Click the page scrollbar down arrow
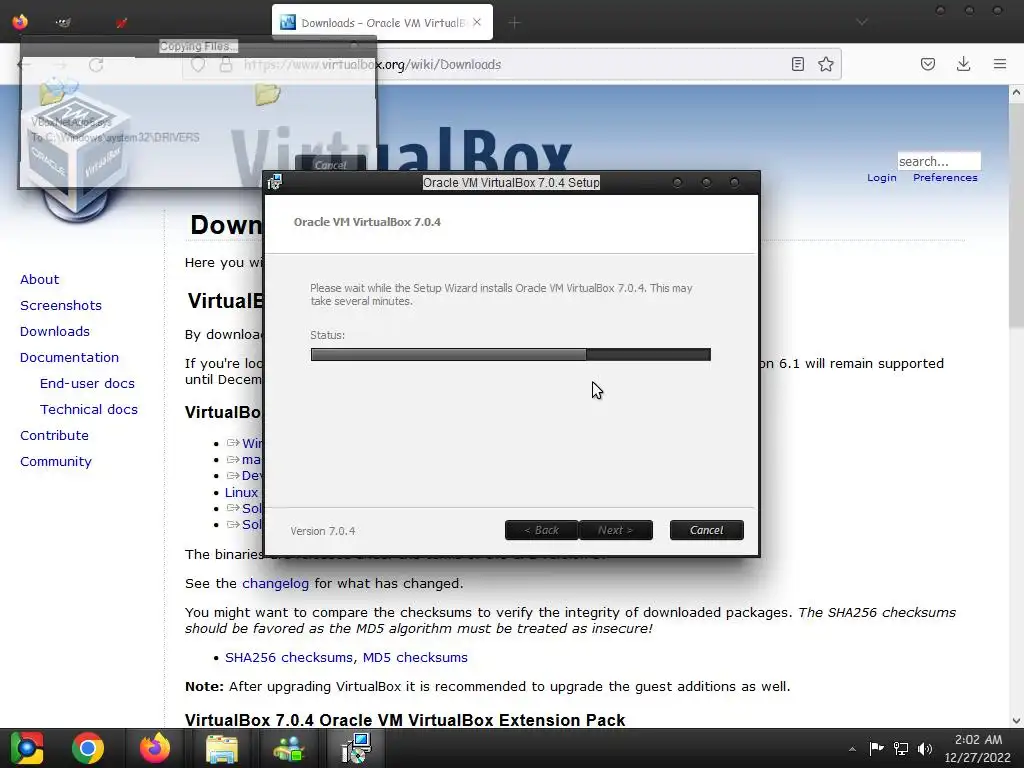This screenshot has height=768, width=1024. 1016,720
